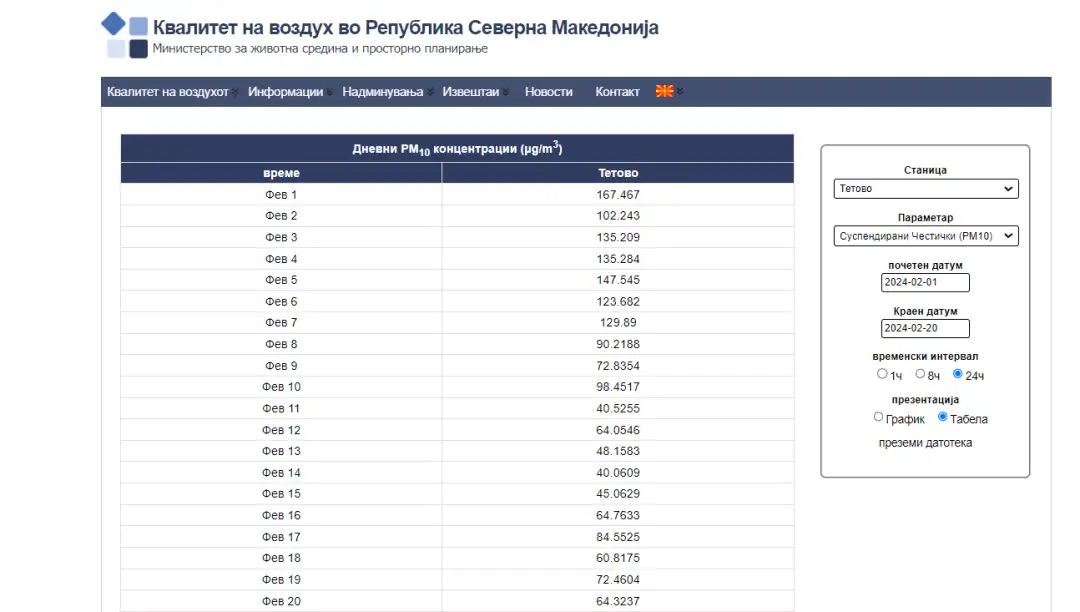Image resolution: width=1080 pixels, height=612 pixels.
Task: Open the Извештаи menu
Action: [471, 92]
